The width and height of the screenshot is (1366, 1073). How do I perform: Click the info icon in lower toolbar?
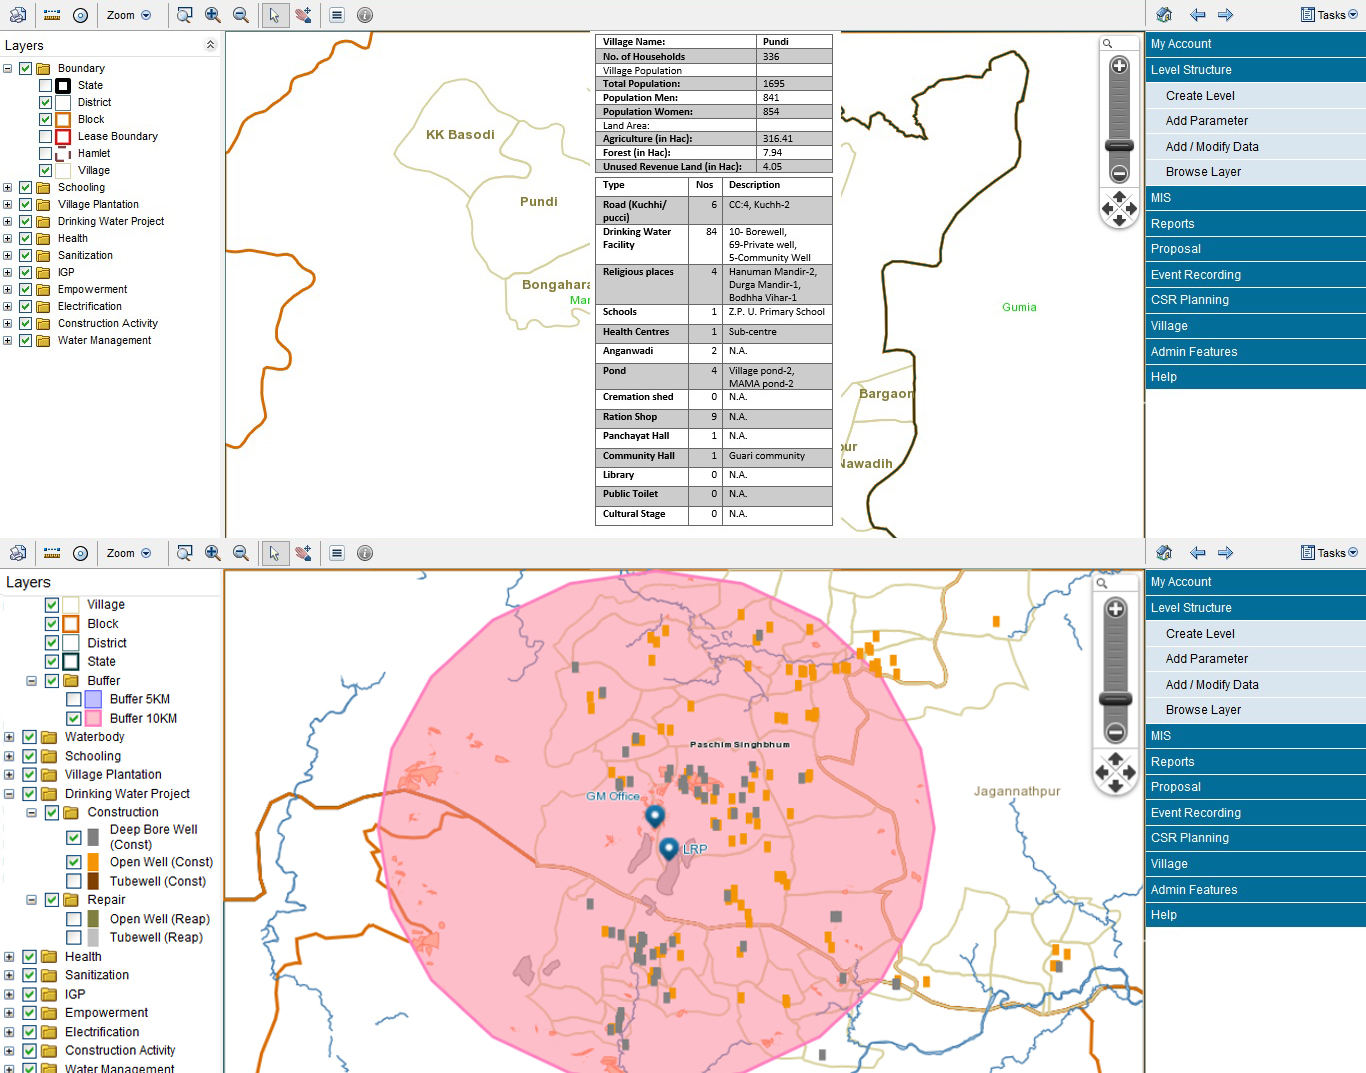tap(365, 553)
